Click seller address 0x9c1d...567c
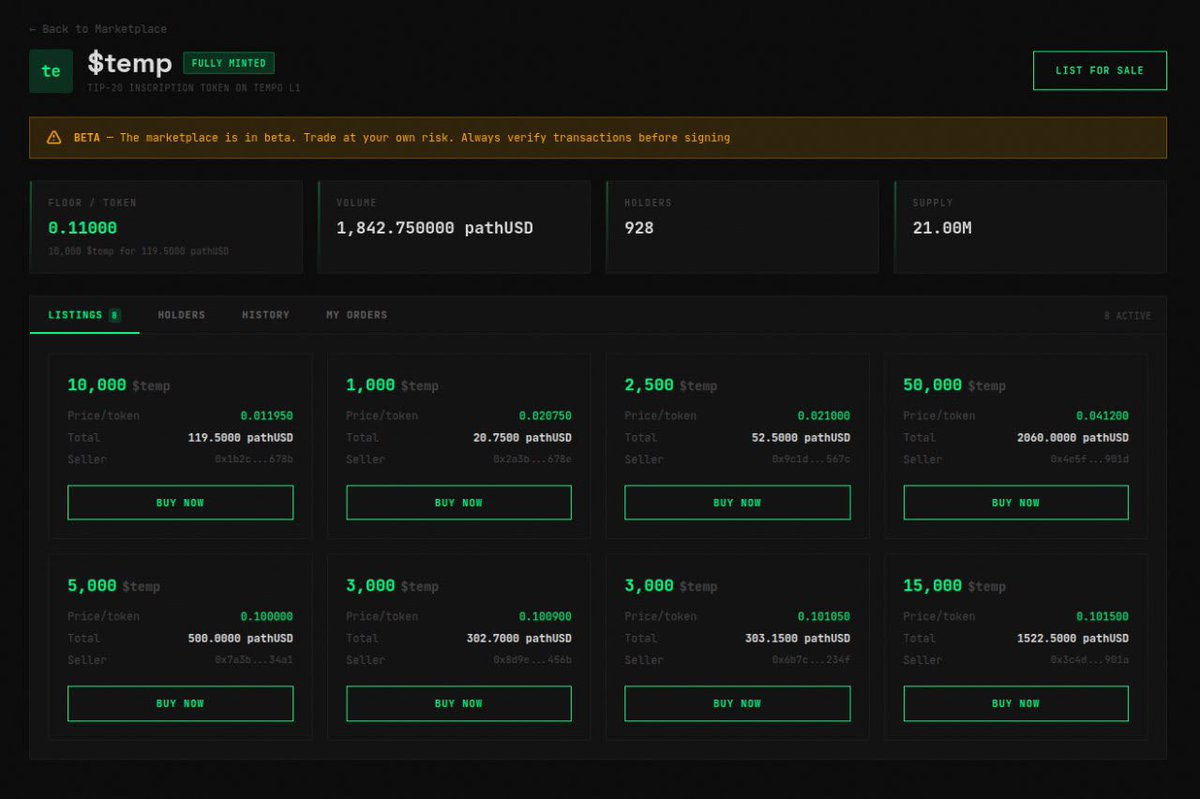Screen dimensions: 1200x799 [811, 460]
